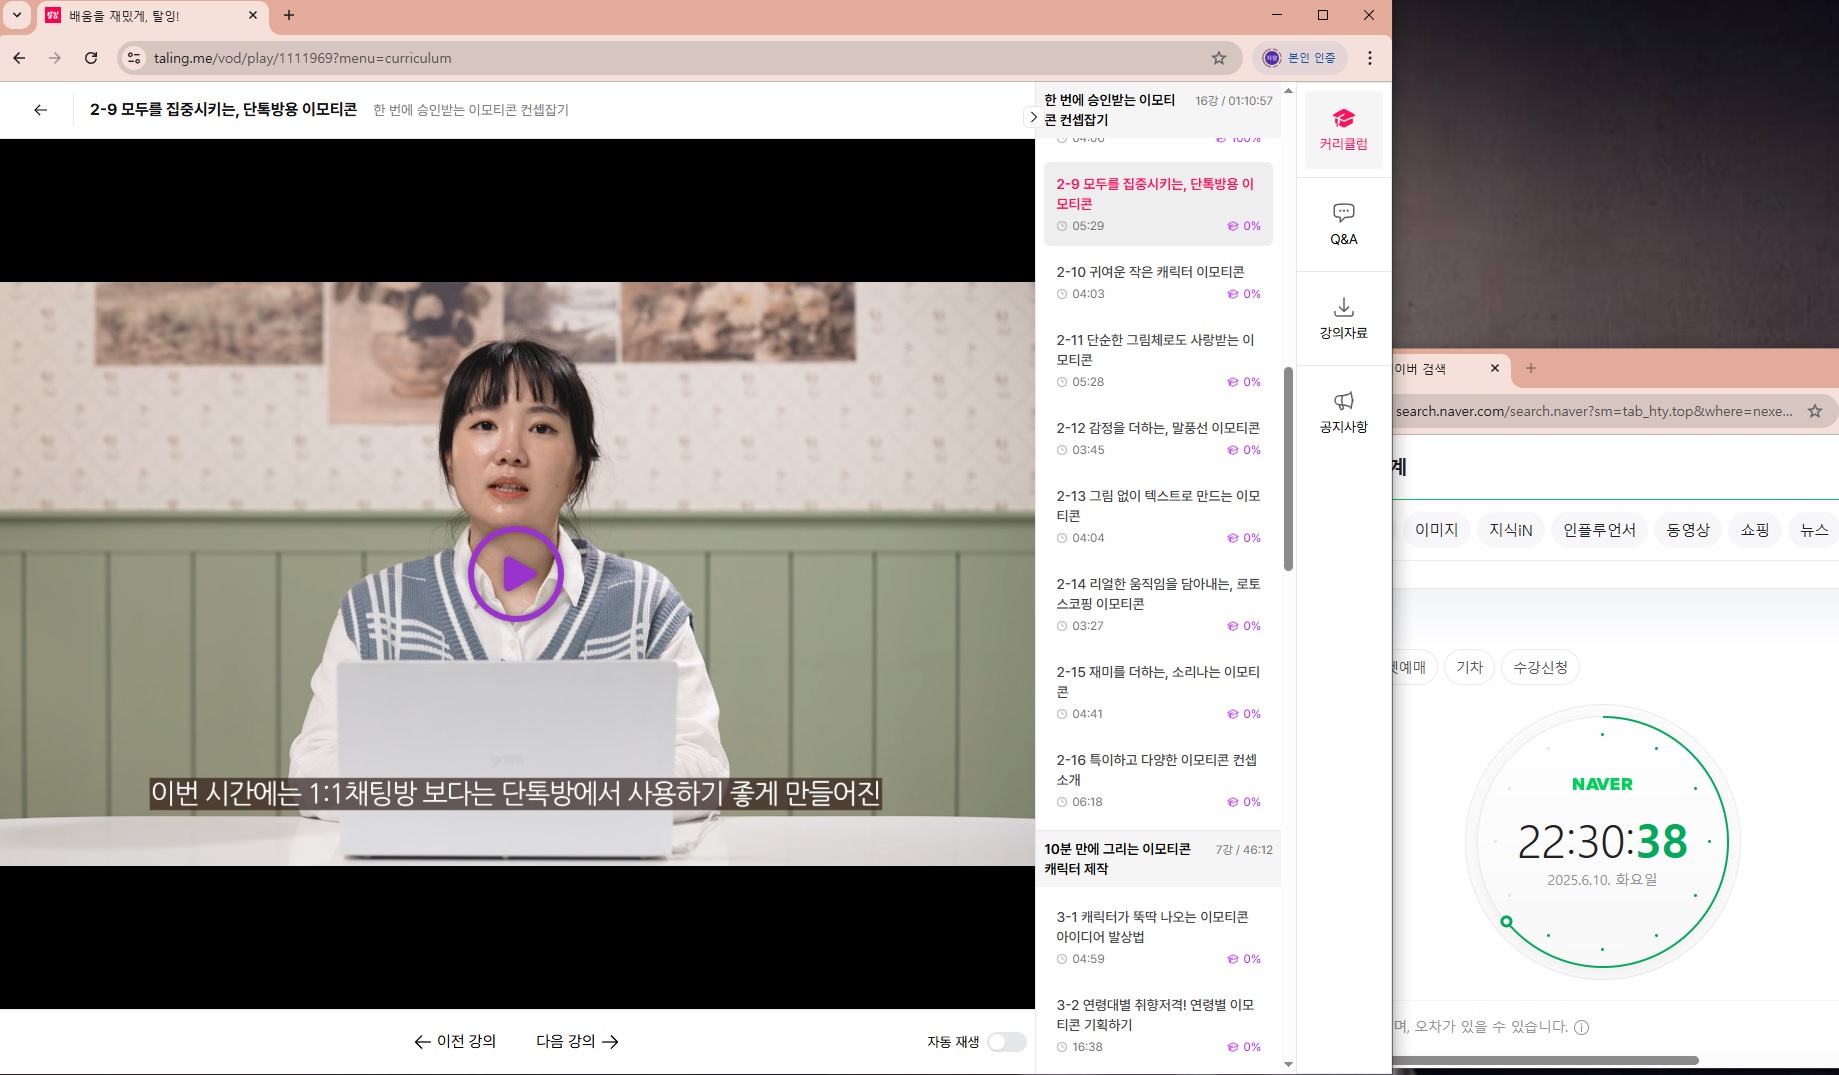Select lecture 2-9 단톡방용 이모티콘

1158,204
